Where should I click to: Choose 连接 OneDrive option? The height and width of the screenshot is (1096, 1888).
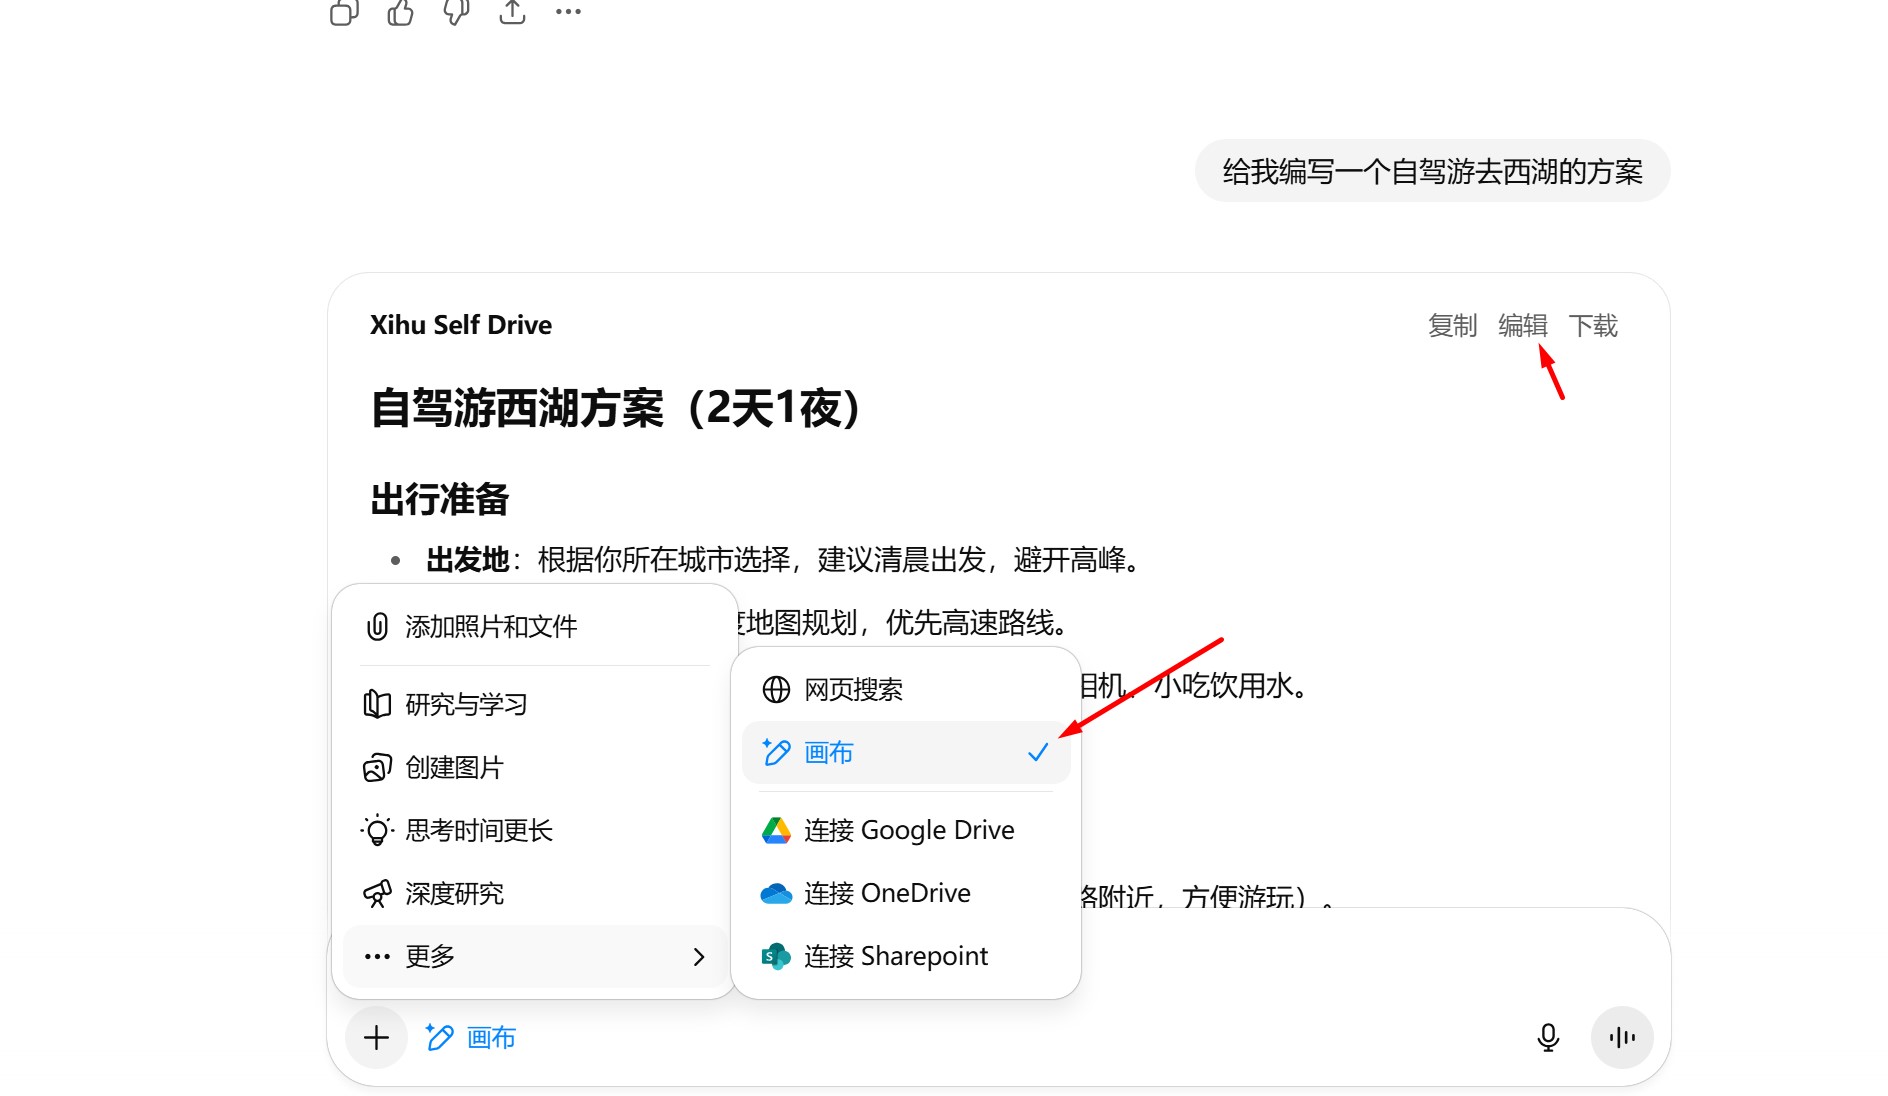click(906, 893)
